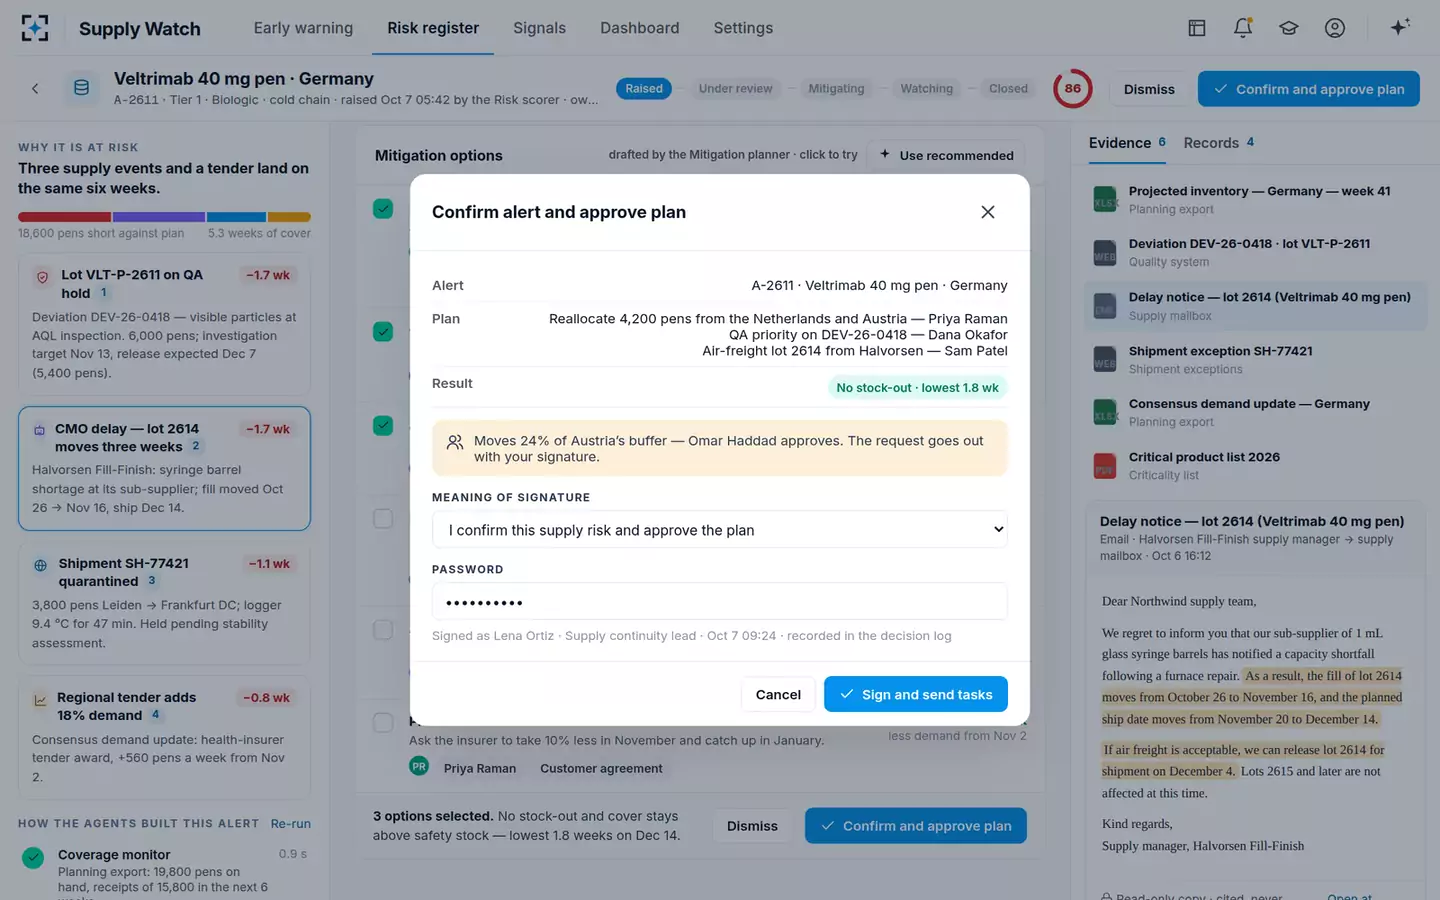Click the risk score 86 ring
This screenshot has width=1440, height=900.
(1073, 88)
